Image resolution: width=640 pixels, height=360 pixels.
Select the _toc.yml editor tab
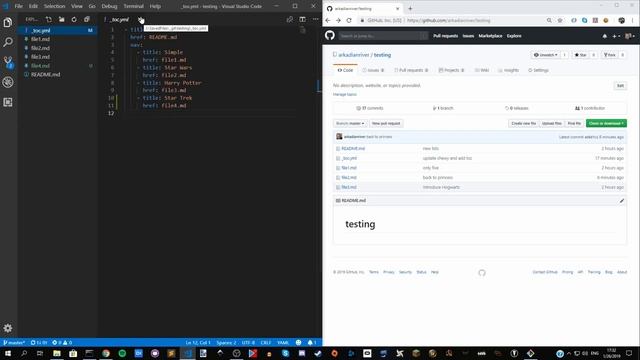click(119, 19)
